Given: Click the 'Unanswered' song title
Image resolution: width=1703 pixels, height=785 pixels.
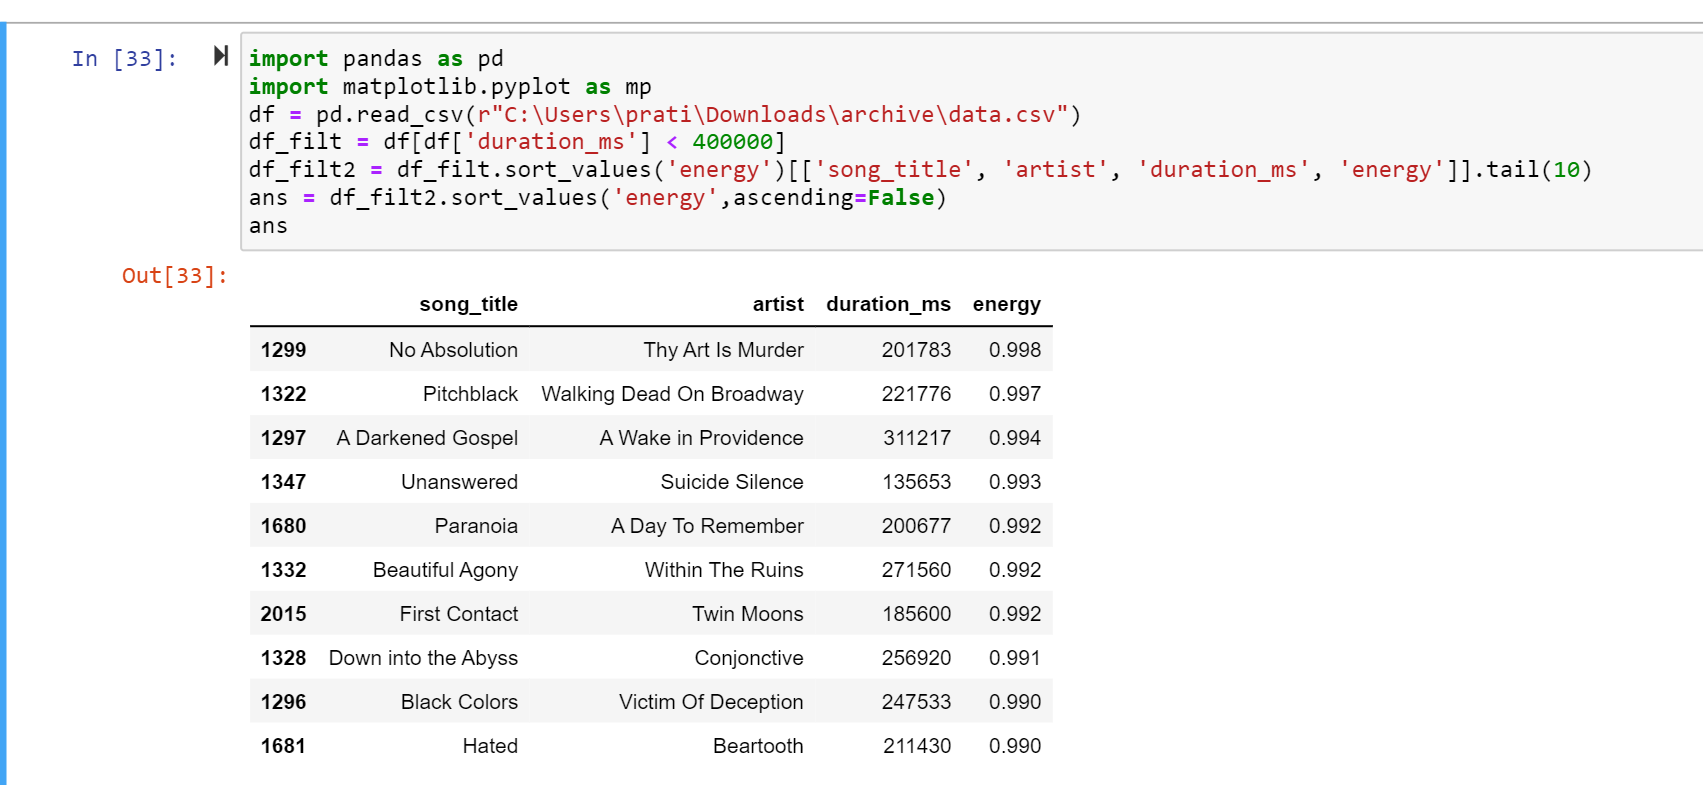Looking at the screenshot, I should click(x=459, y=482).
